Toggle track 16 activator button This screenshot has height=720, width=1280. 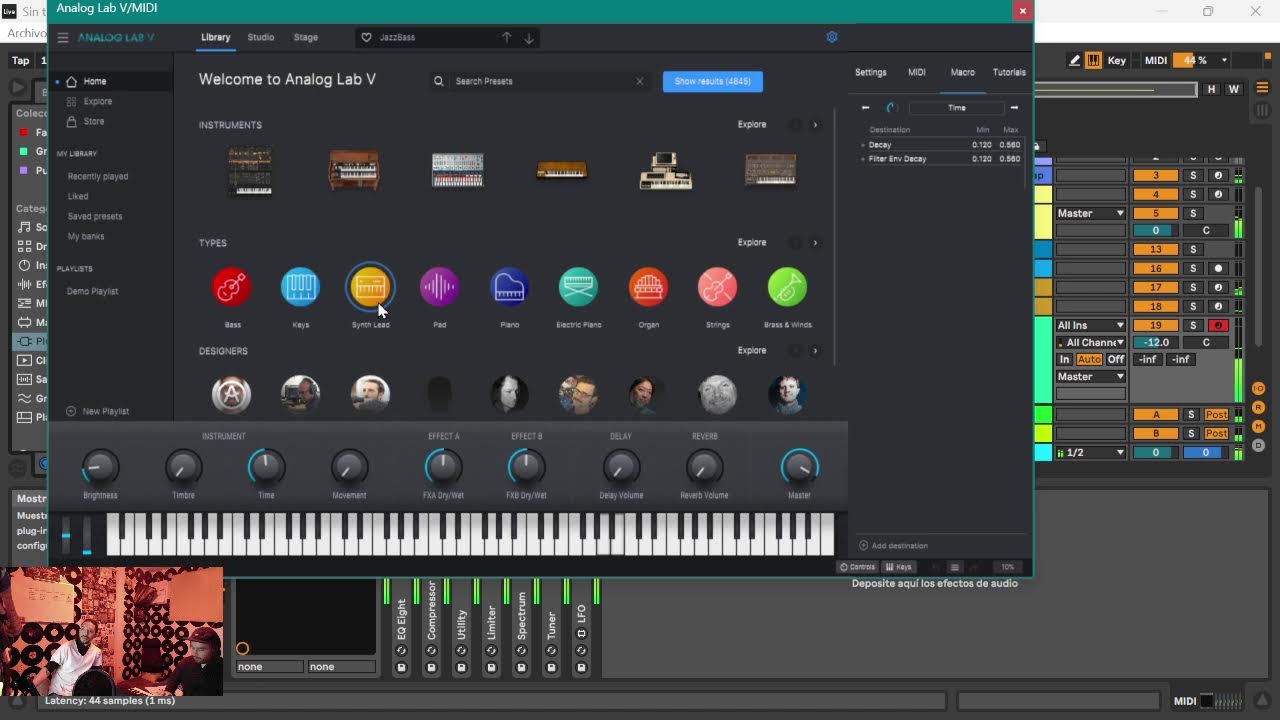click(x=1155, y=268)
